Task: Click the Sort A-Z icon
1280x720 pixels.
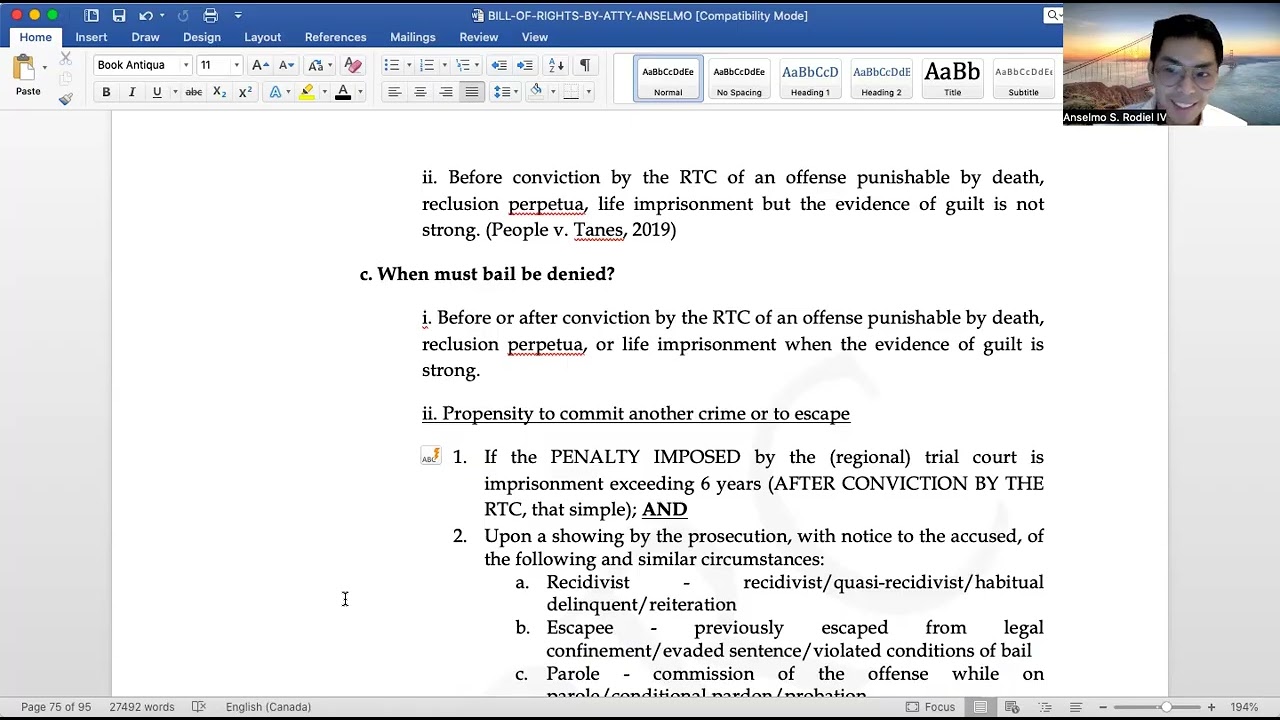Action: pos(556,65)
